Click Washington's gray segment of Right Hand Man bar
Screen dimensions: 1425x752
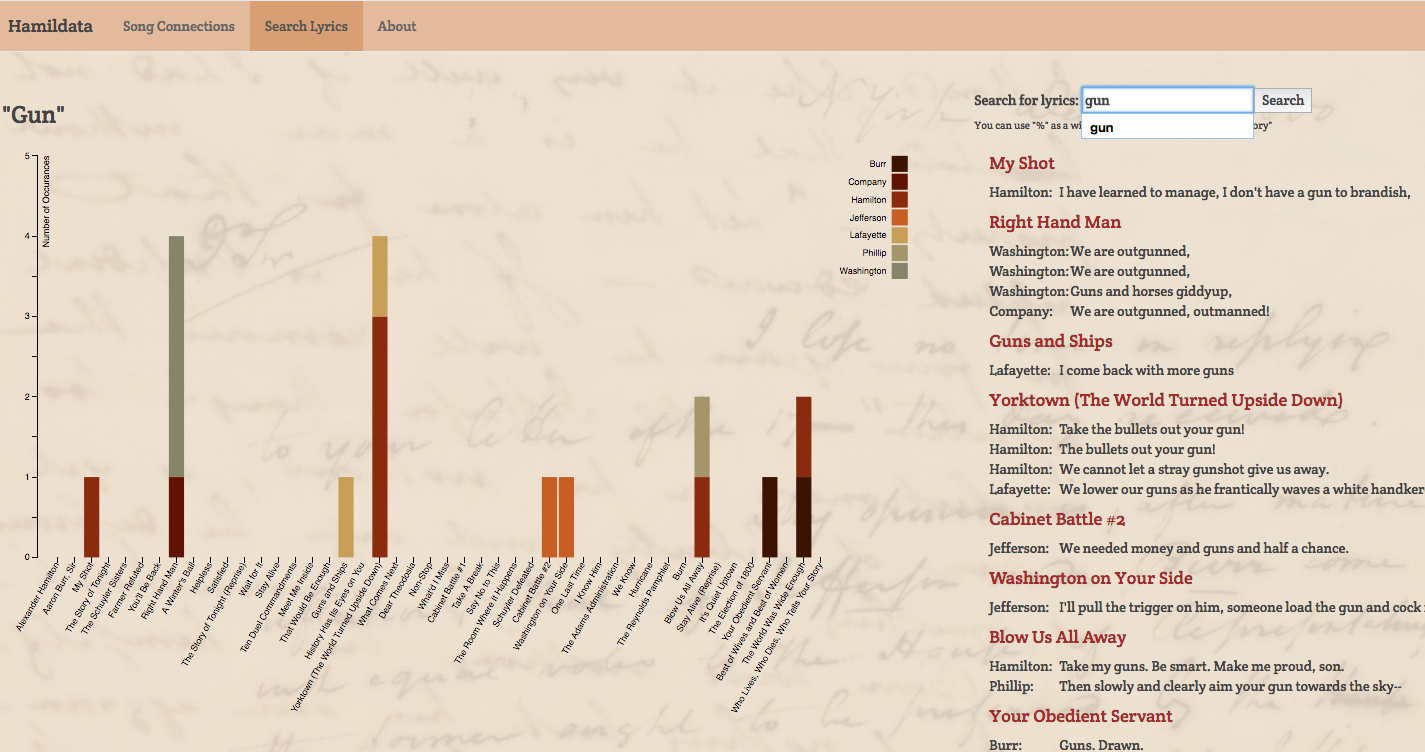coord(176,357)
